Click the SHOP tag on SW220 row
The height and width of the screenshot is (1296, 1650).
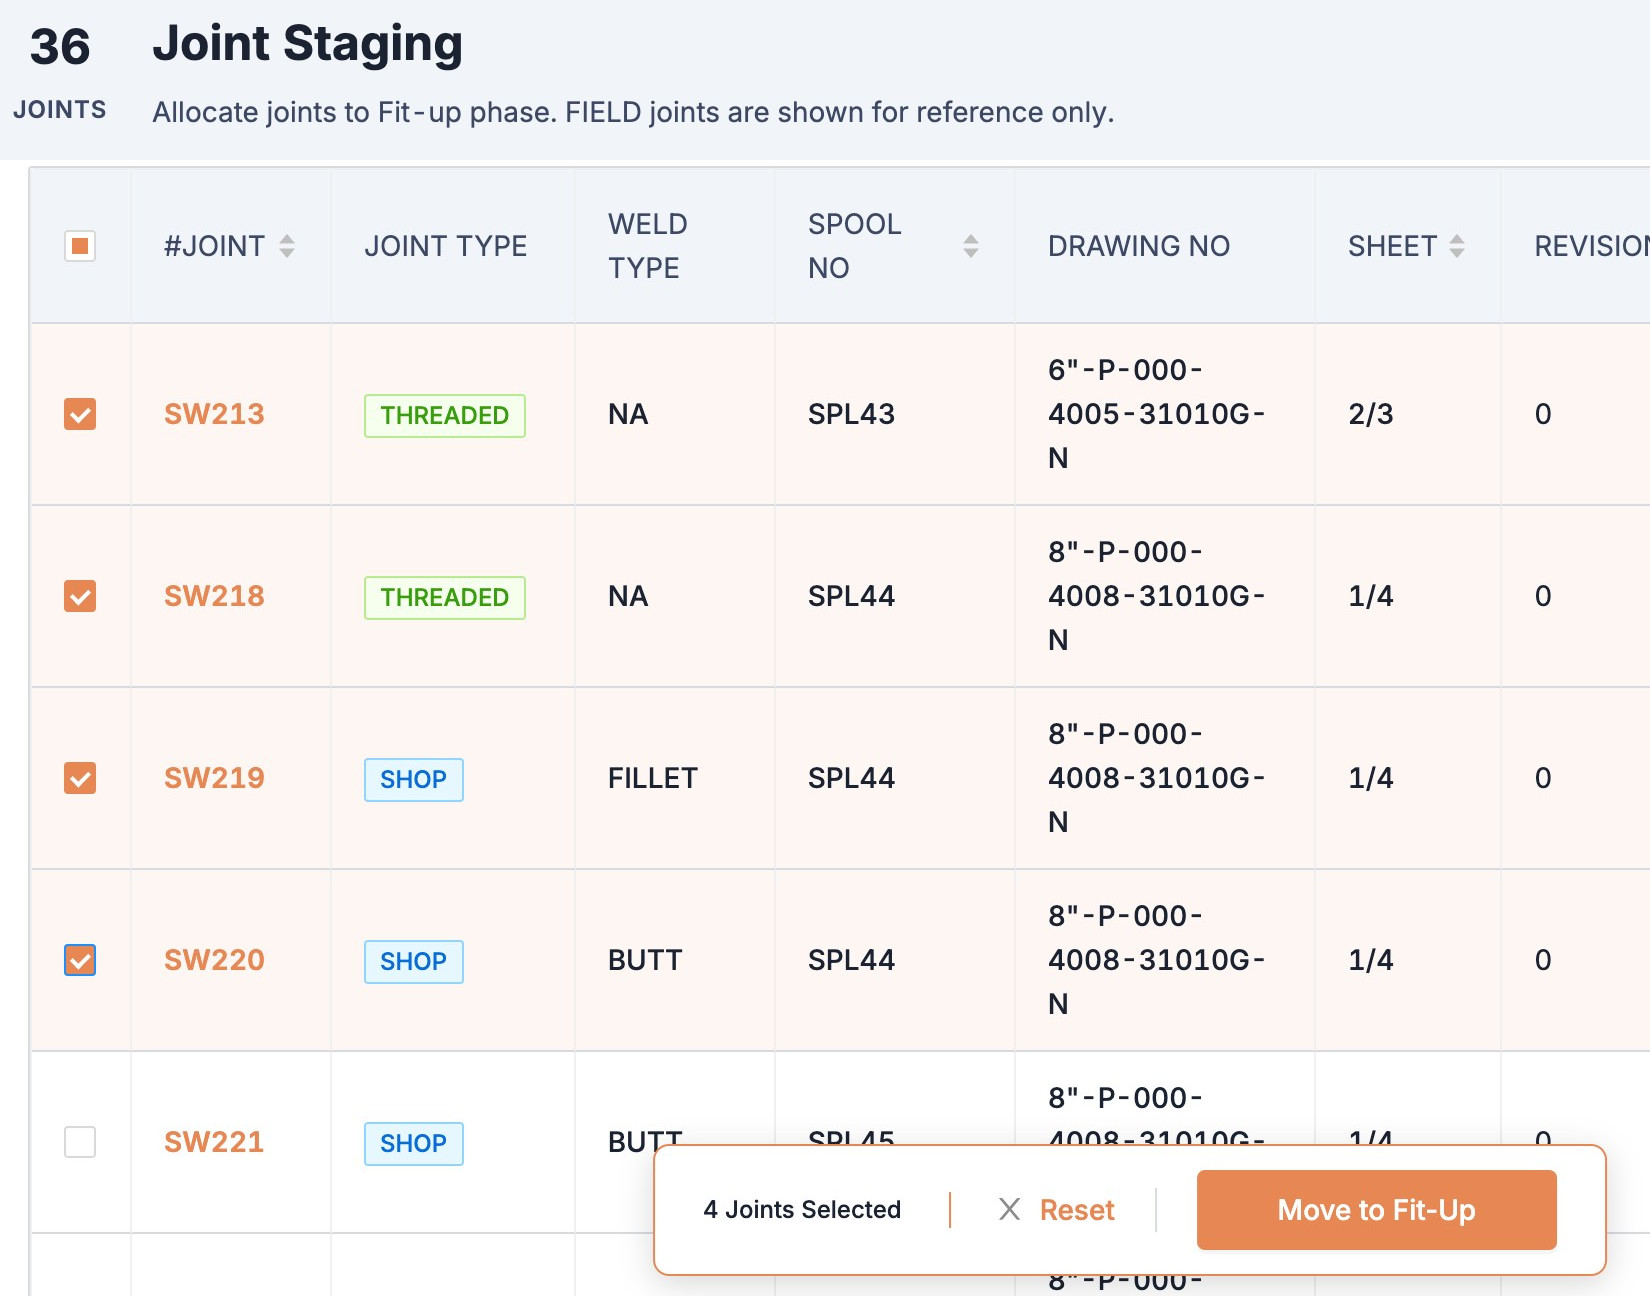click(x=414, y=962)
